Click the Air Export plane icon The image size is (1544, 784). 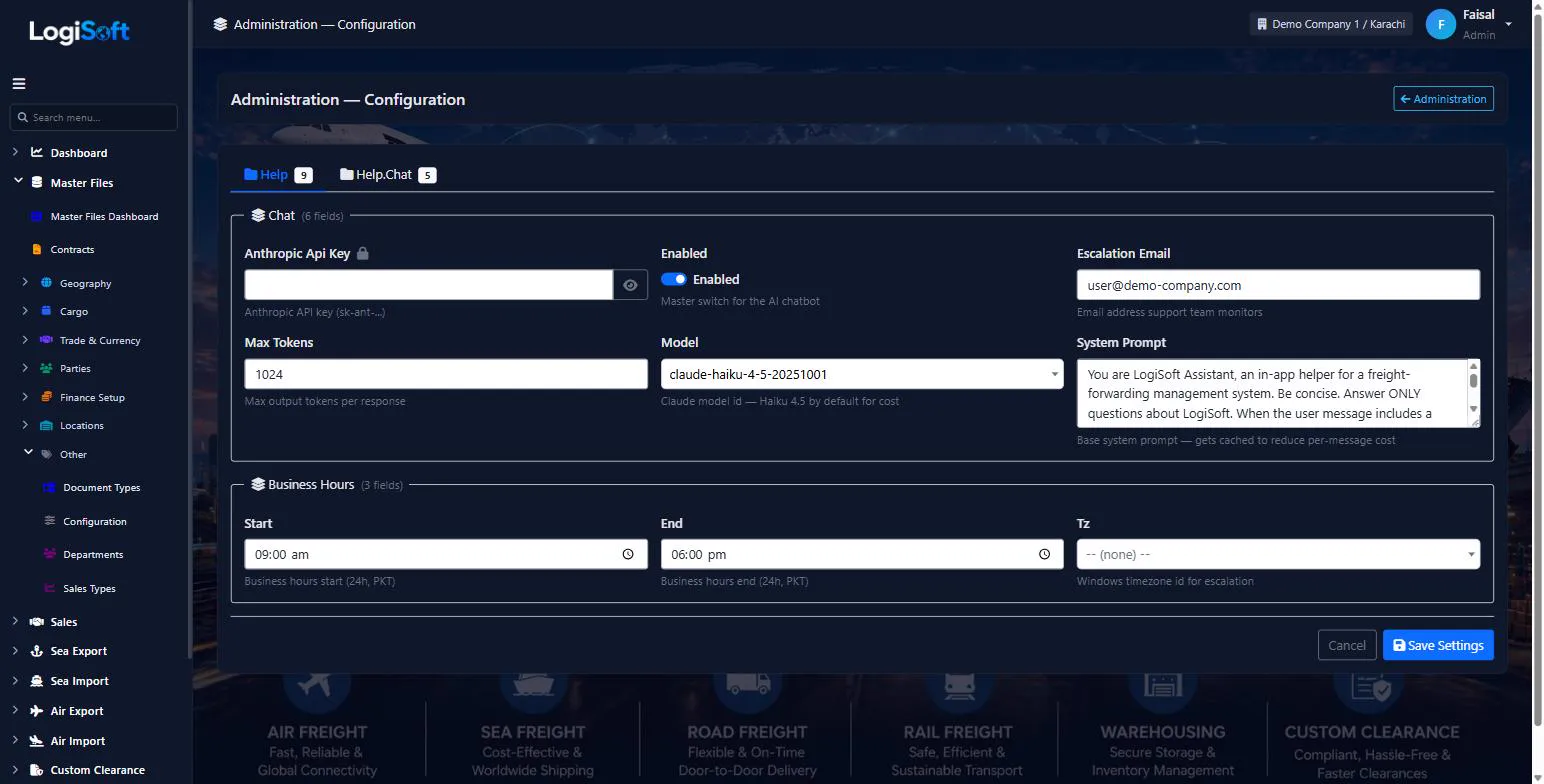[x=37, y=711]
